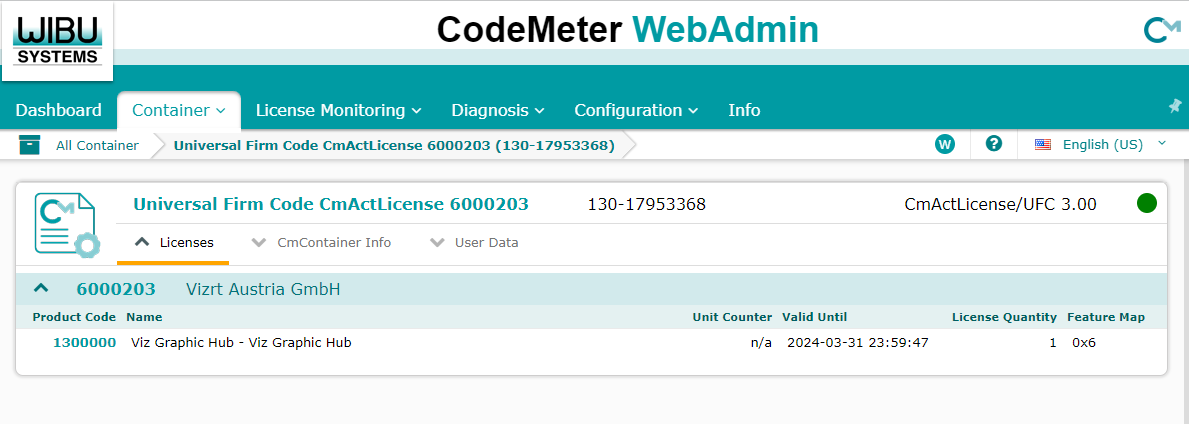The width and height of the screenshot is (1189, 424).
Task: Click the license container document icon
Action: point(66,223)
